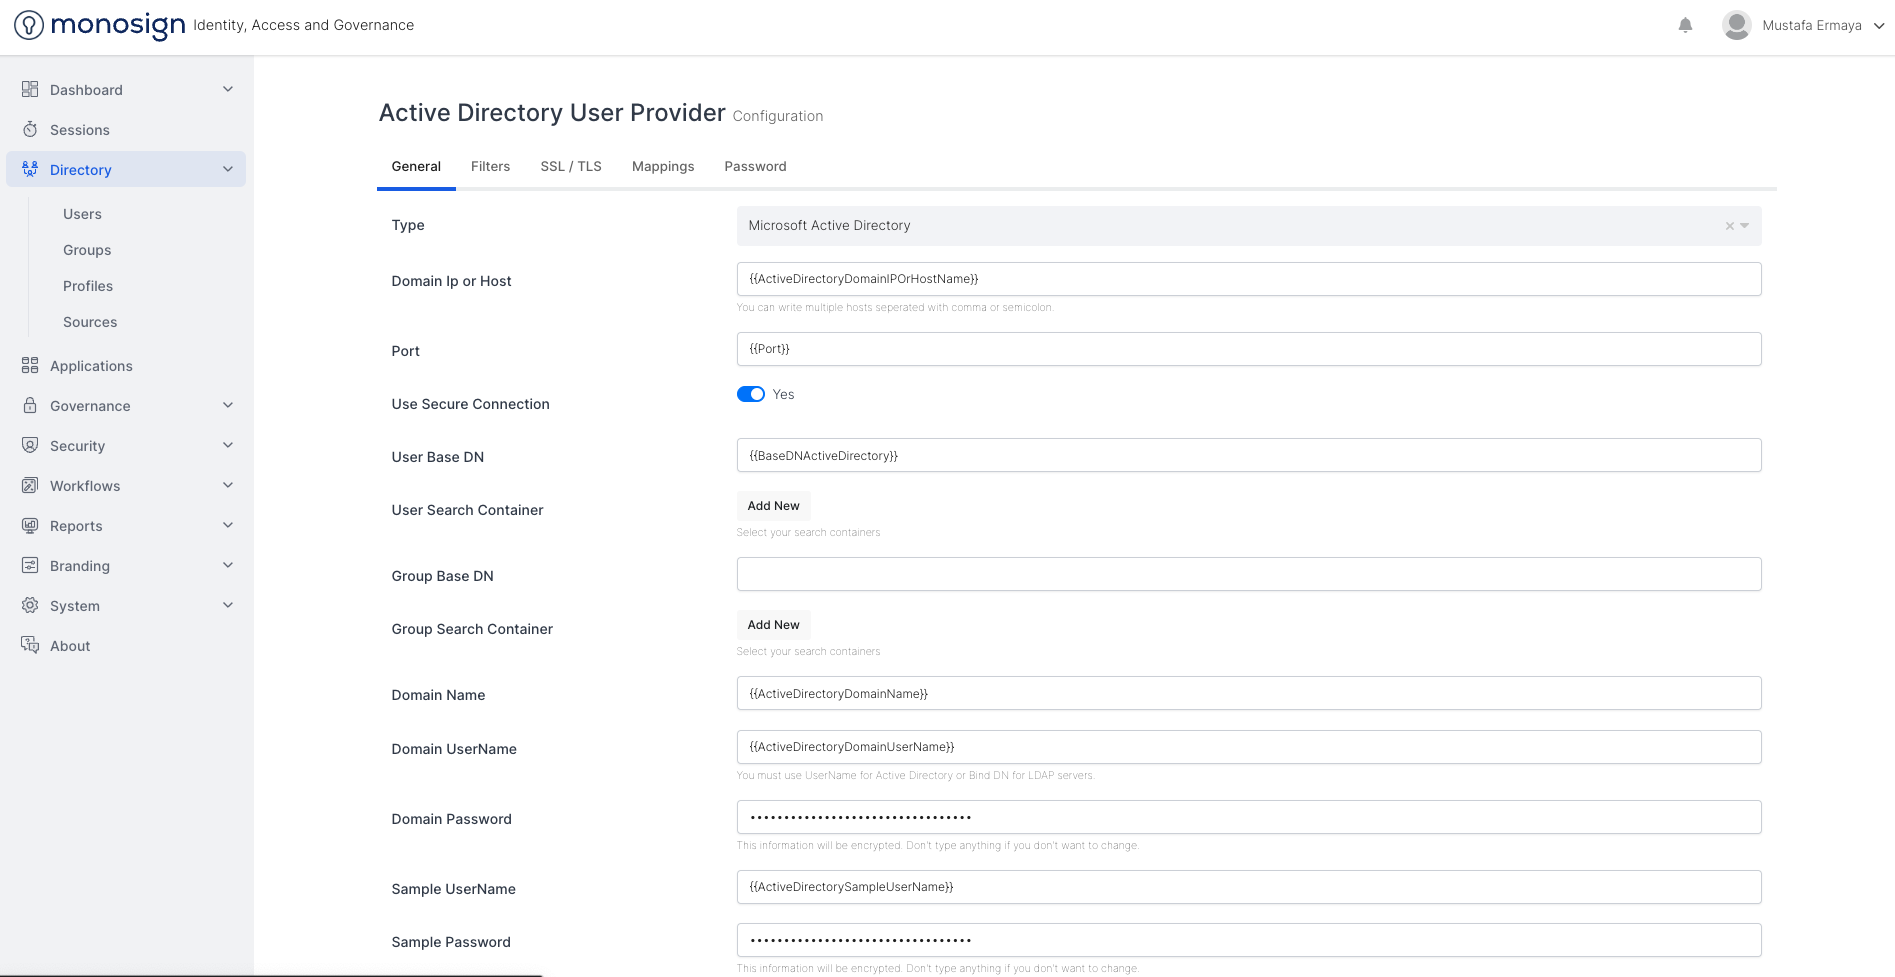Add new Group Search Container
1895x977 pixels.
point(773,625)
